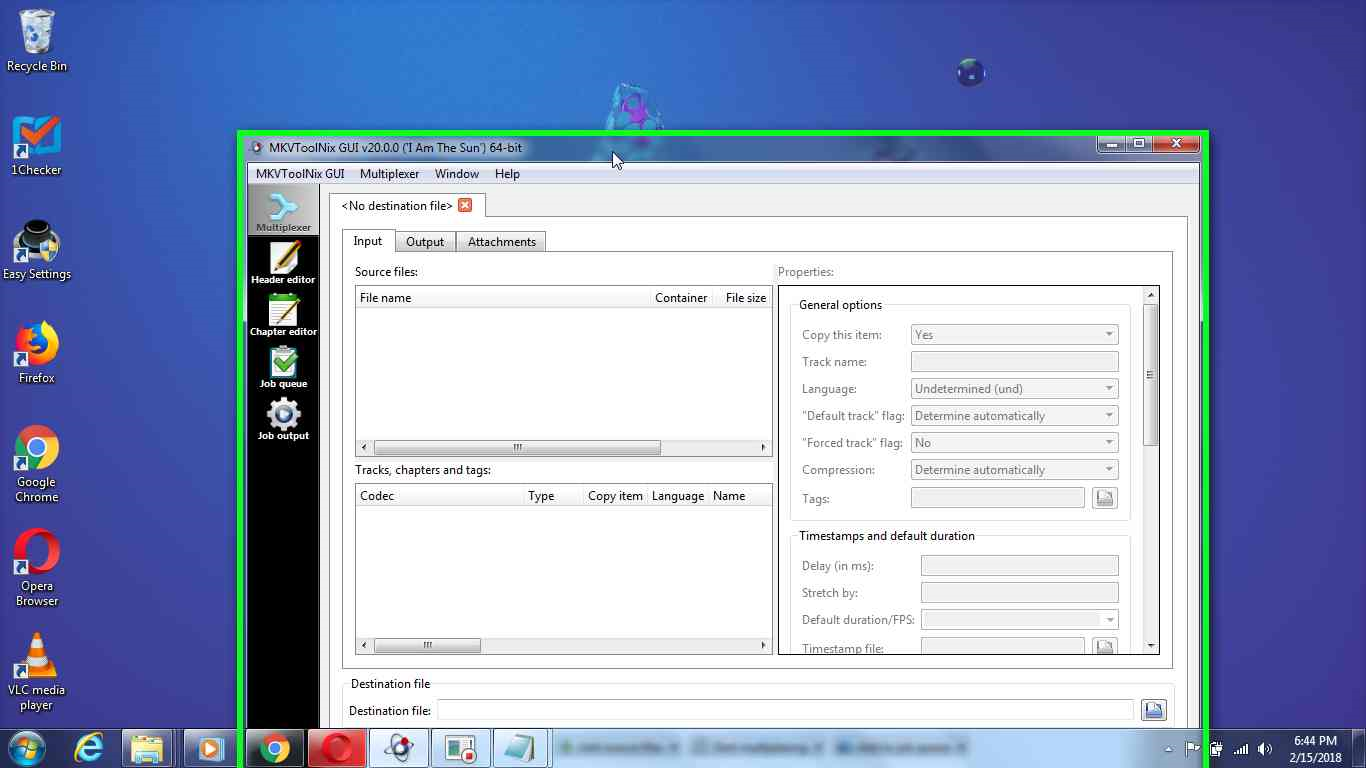The height and width of the screenshot is (768, 1366).
Task: Sort by Type column header
Action: pyautogui.click(x=553, y=496)
